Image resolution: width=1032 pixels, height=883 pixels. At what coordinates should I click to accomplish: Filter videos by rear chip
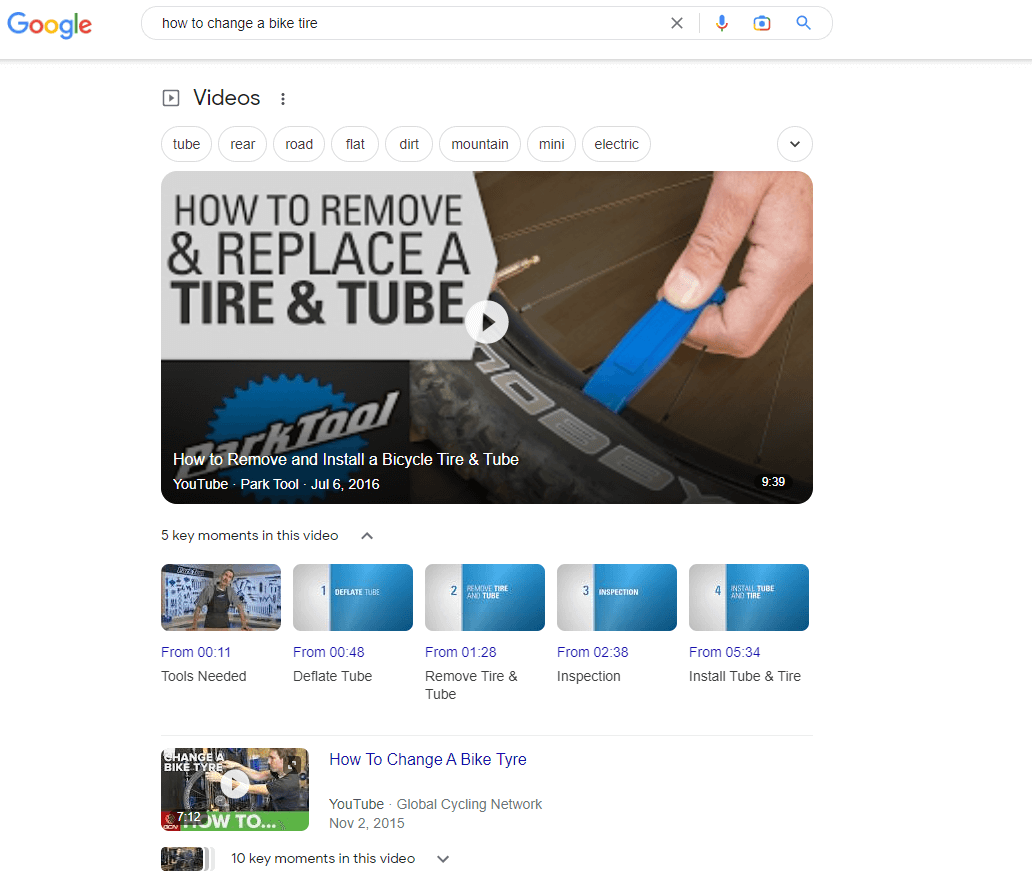pyautogui.click(x=242, y=144)
